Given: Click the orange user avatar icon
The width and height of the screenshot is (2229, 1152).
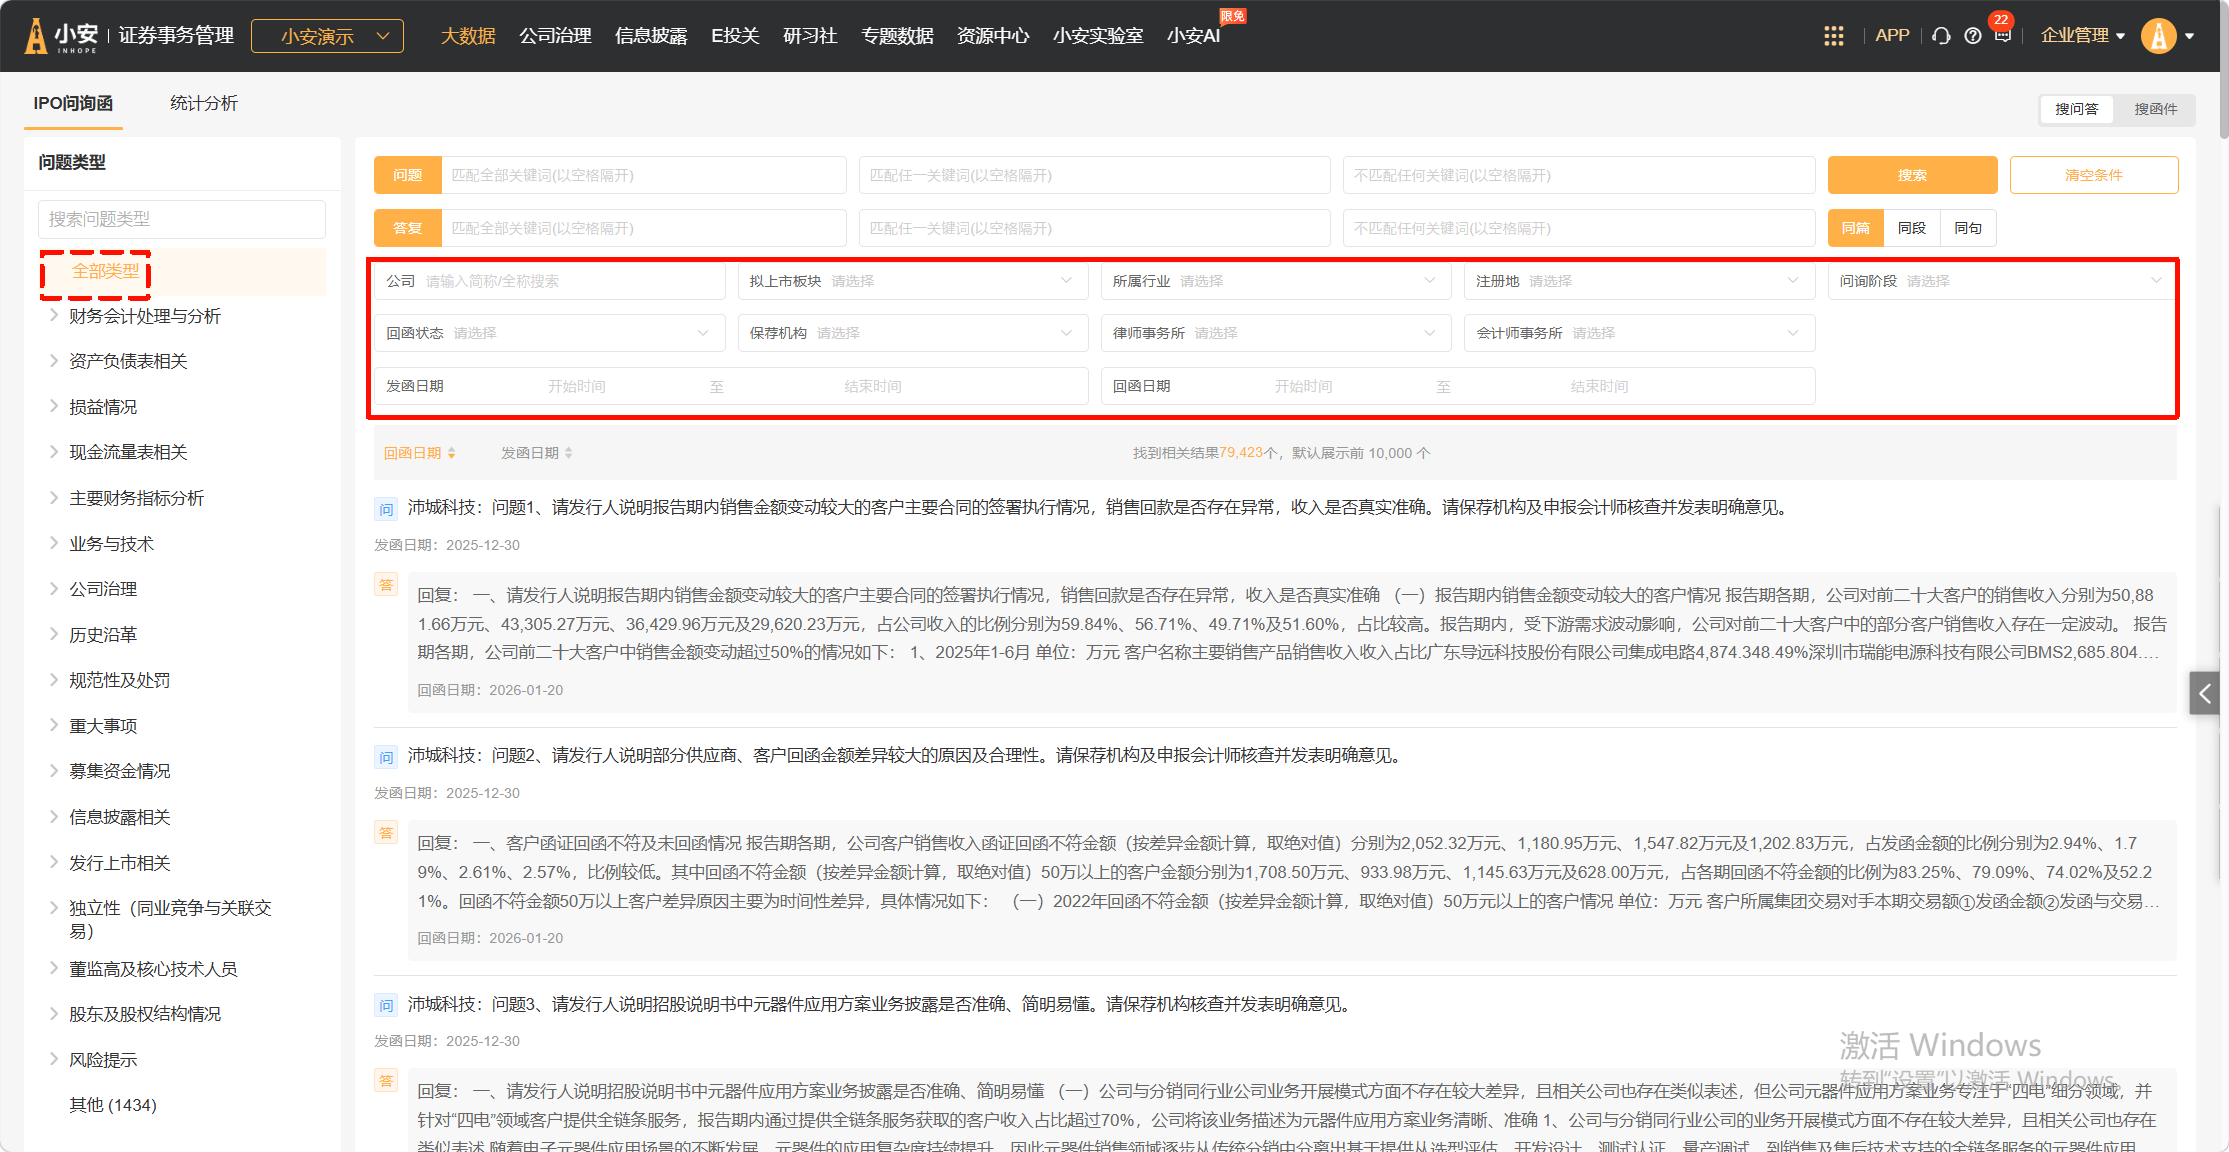Looking at the screenshot, I should pos(2158,36).
